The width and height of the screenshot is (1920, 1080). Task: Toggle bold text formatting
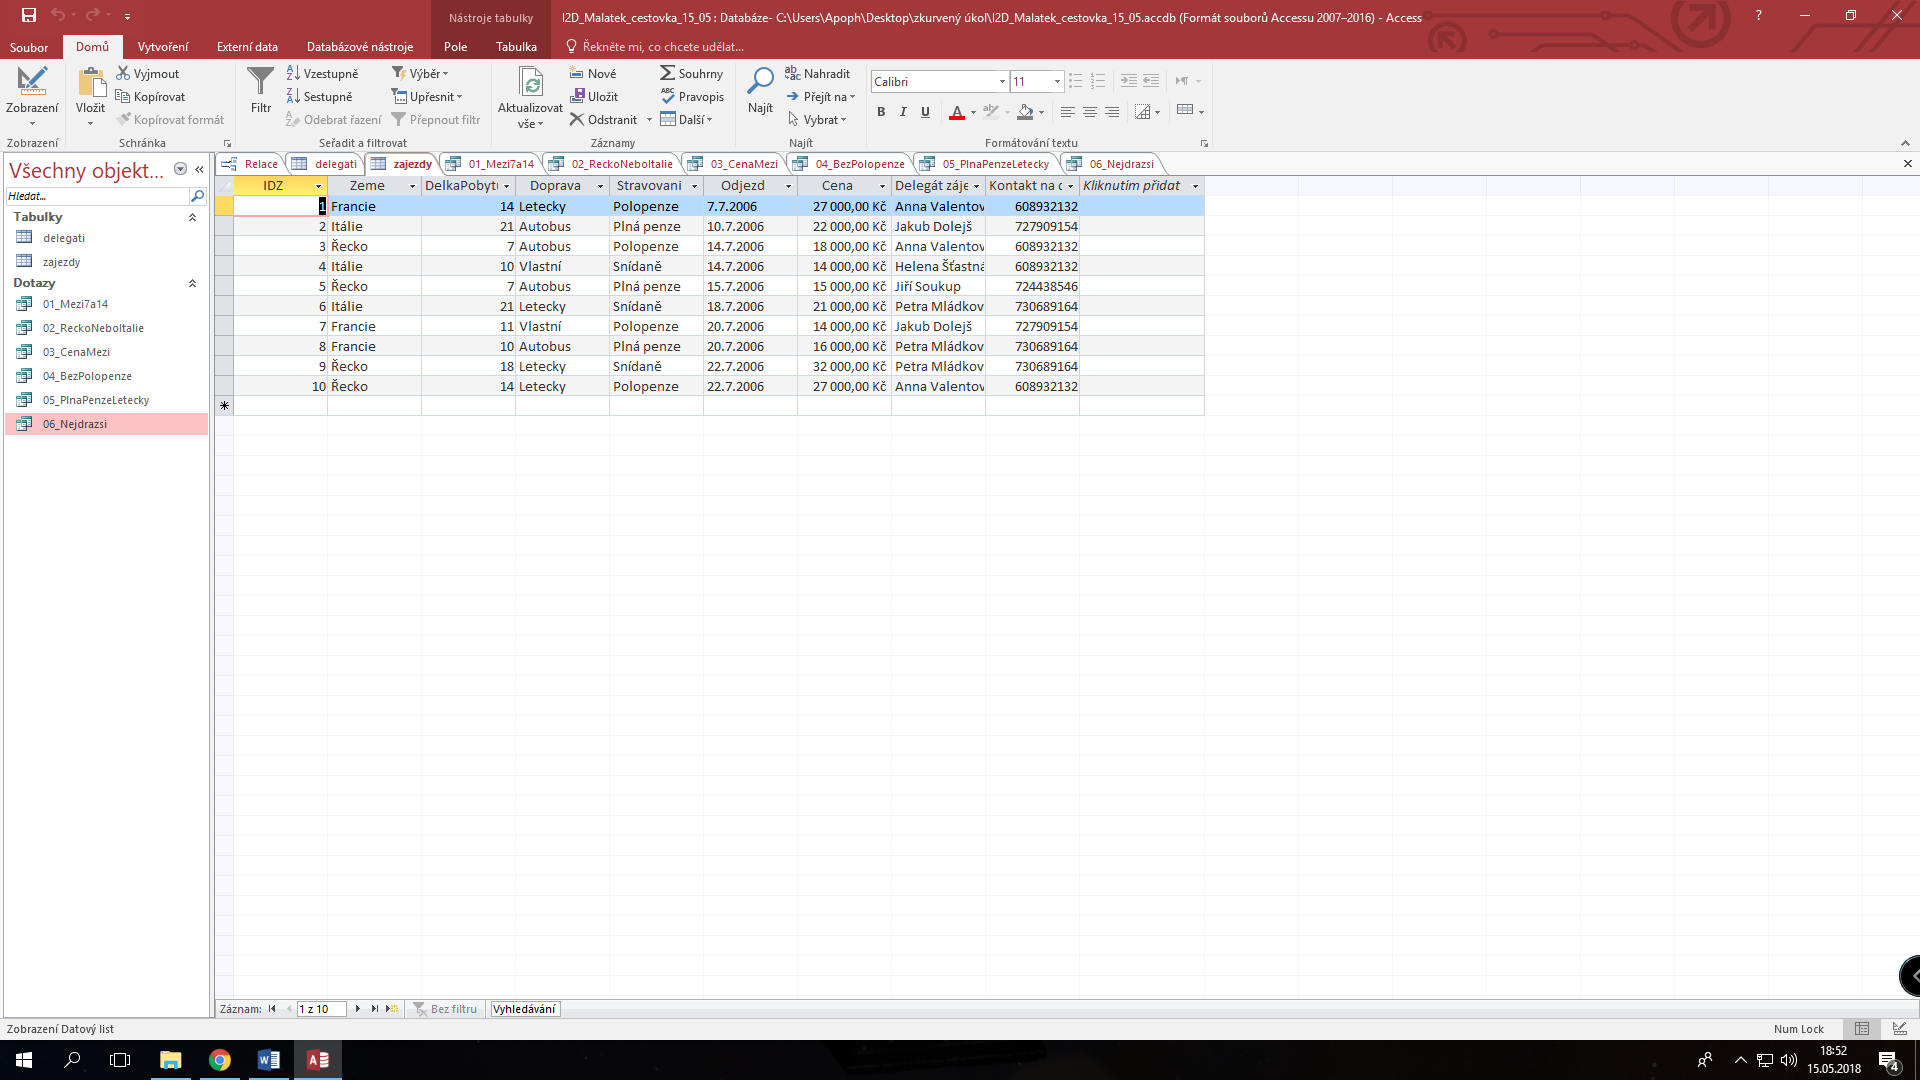pos(881,112)
